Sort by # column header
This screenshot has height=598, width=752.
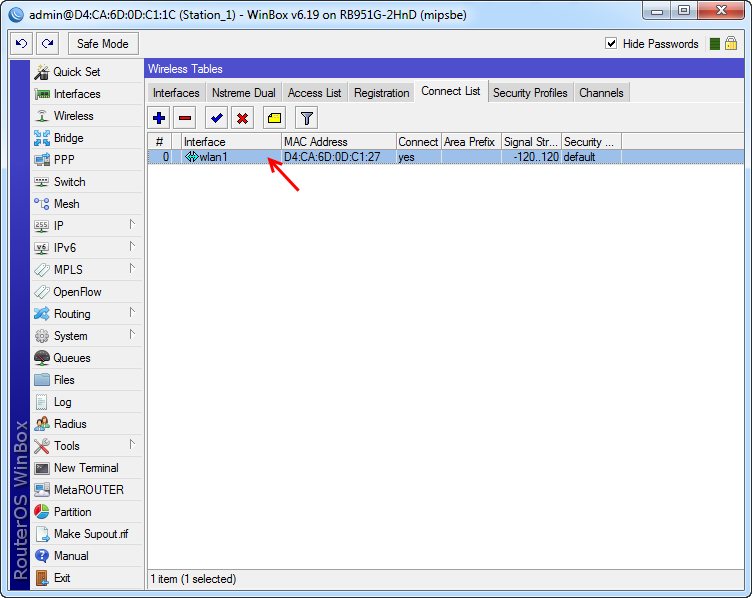pyautogui.click(x=160, y=142)
